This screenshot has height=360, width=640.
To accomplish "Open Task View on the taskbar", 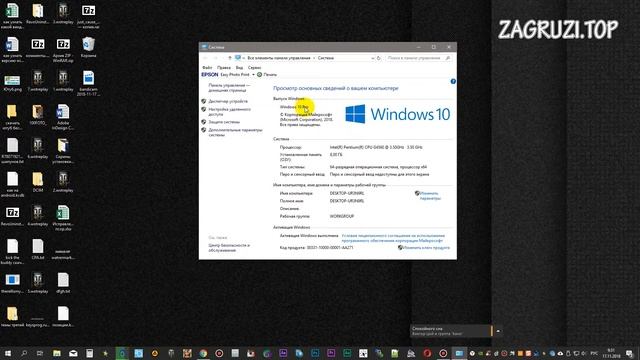I will pos(40,353).
